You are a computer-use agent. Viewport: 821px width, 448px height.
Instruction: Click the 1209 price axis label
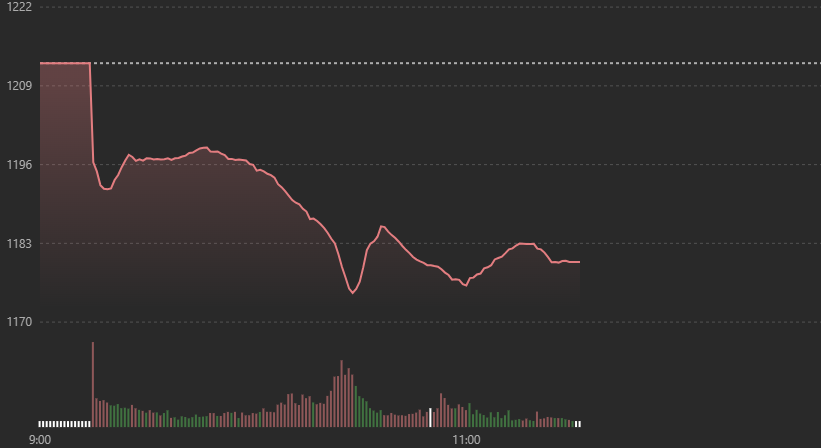click(x=19, y=86)
